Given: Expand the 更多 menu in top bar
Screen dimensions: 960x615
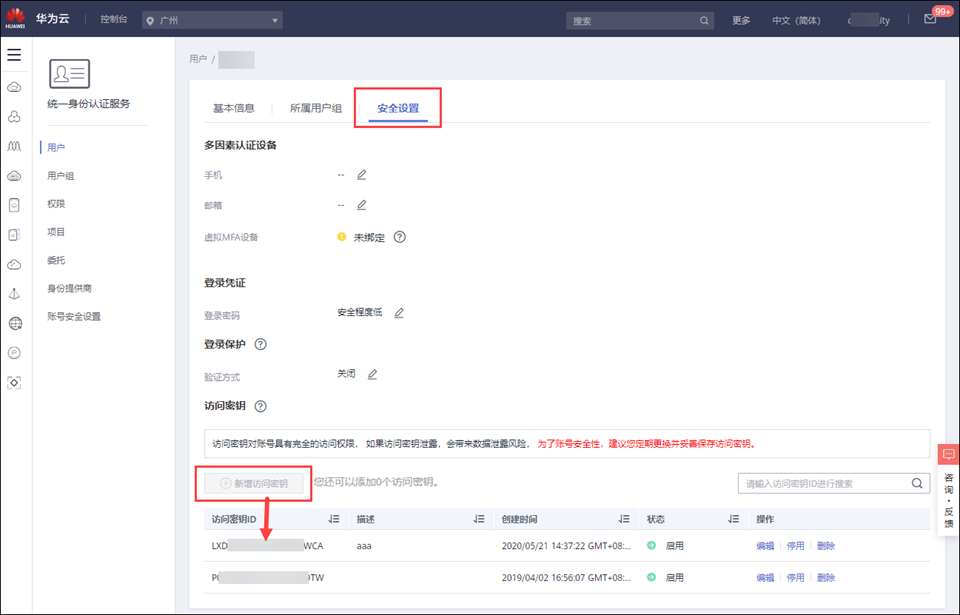Looking at the screenshot, I should pyautogui.click(x=741, y=20).
